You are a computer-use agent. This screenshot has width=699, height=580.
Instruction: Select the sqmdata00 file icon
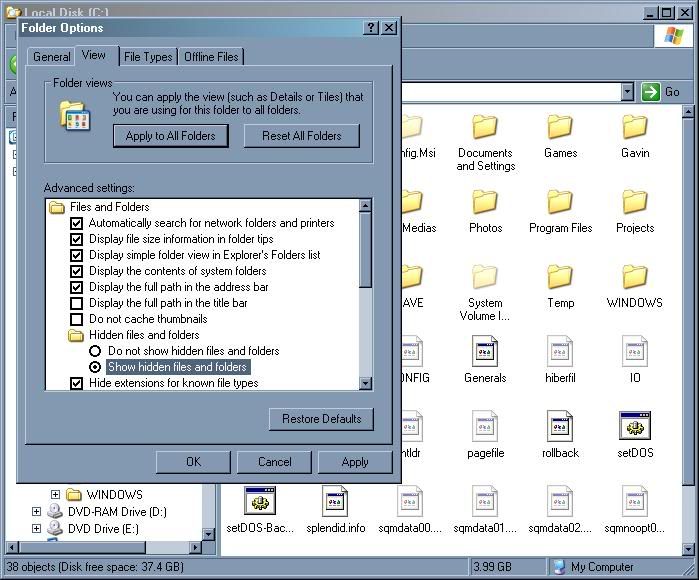pyautogui.click(x=410, y=501)
